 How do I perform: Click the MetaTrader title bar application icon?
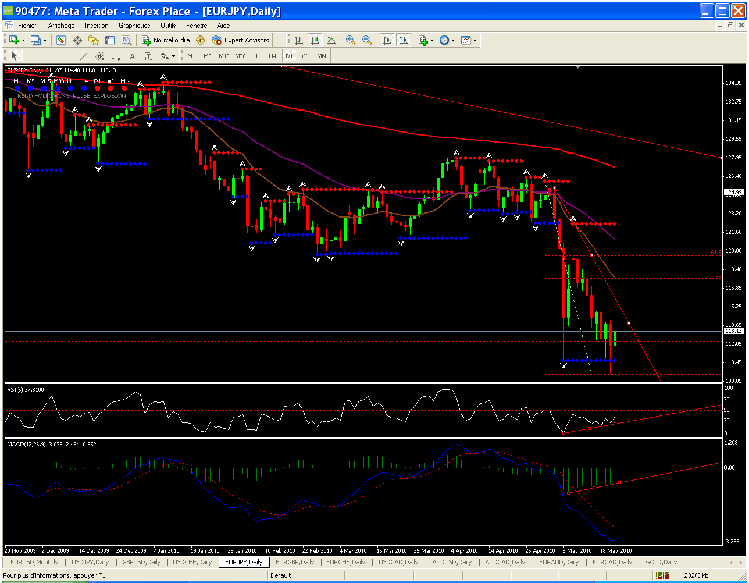coord(8,11)
